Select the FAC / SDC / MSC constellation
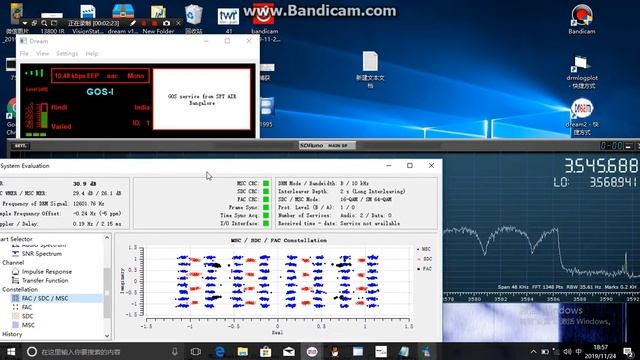The width and height of the screenshot is (640, 360). click(45, 298)
